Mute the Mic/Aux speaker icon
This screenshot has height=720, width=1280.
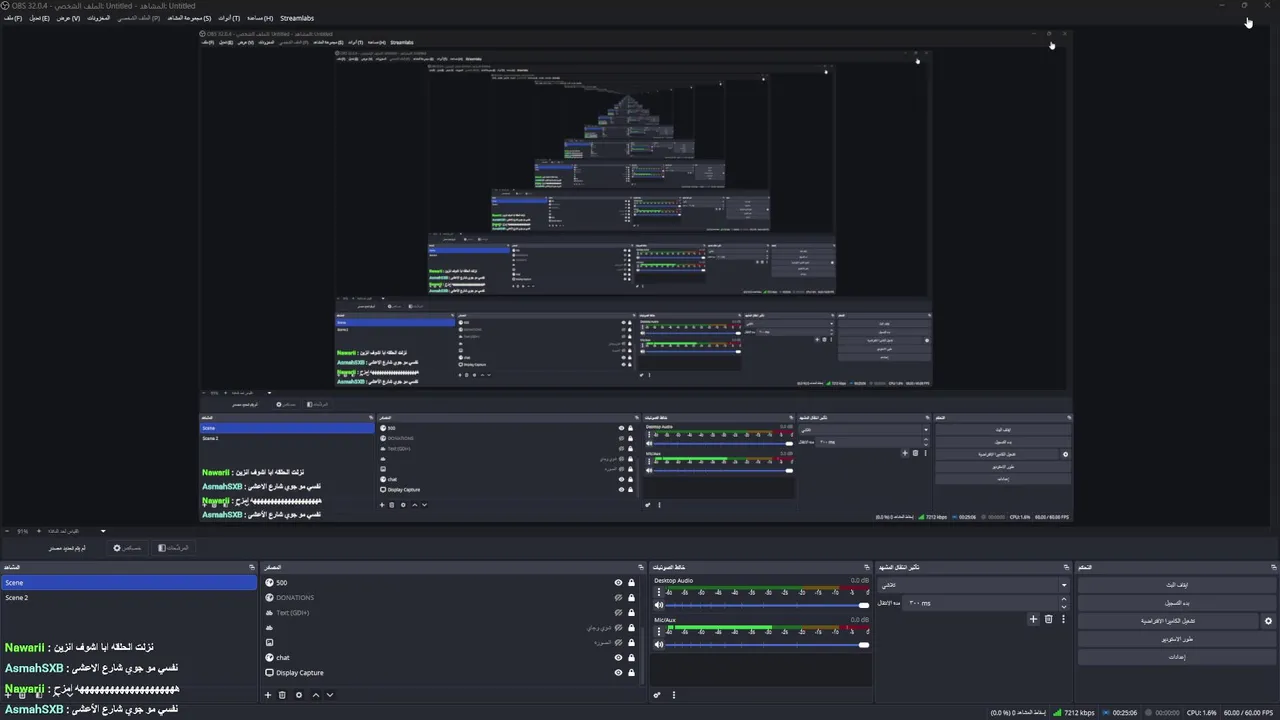tap(659, 644)
